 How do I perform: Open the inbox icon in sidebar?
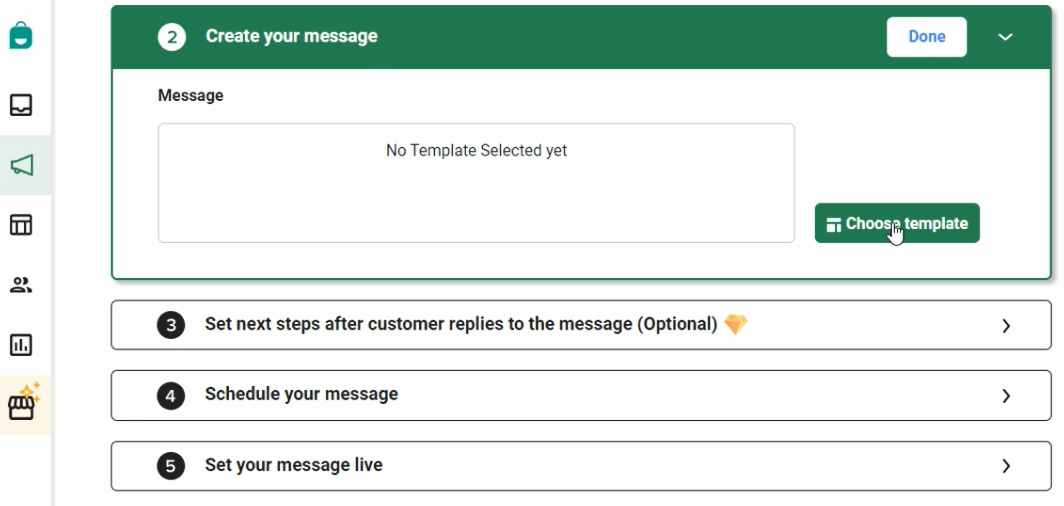(21, 105)
